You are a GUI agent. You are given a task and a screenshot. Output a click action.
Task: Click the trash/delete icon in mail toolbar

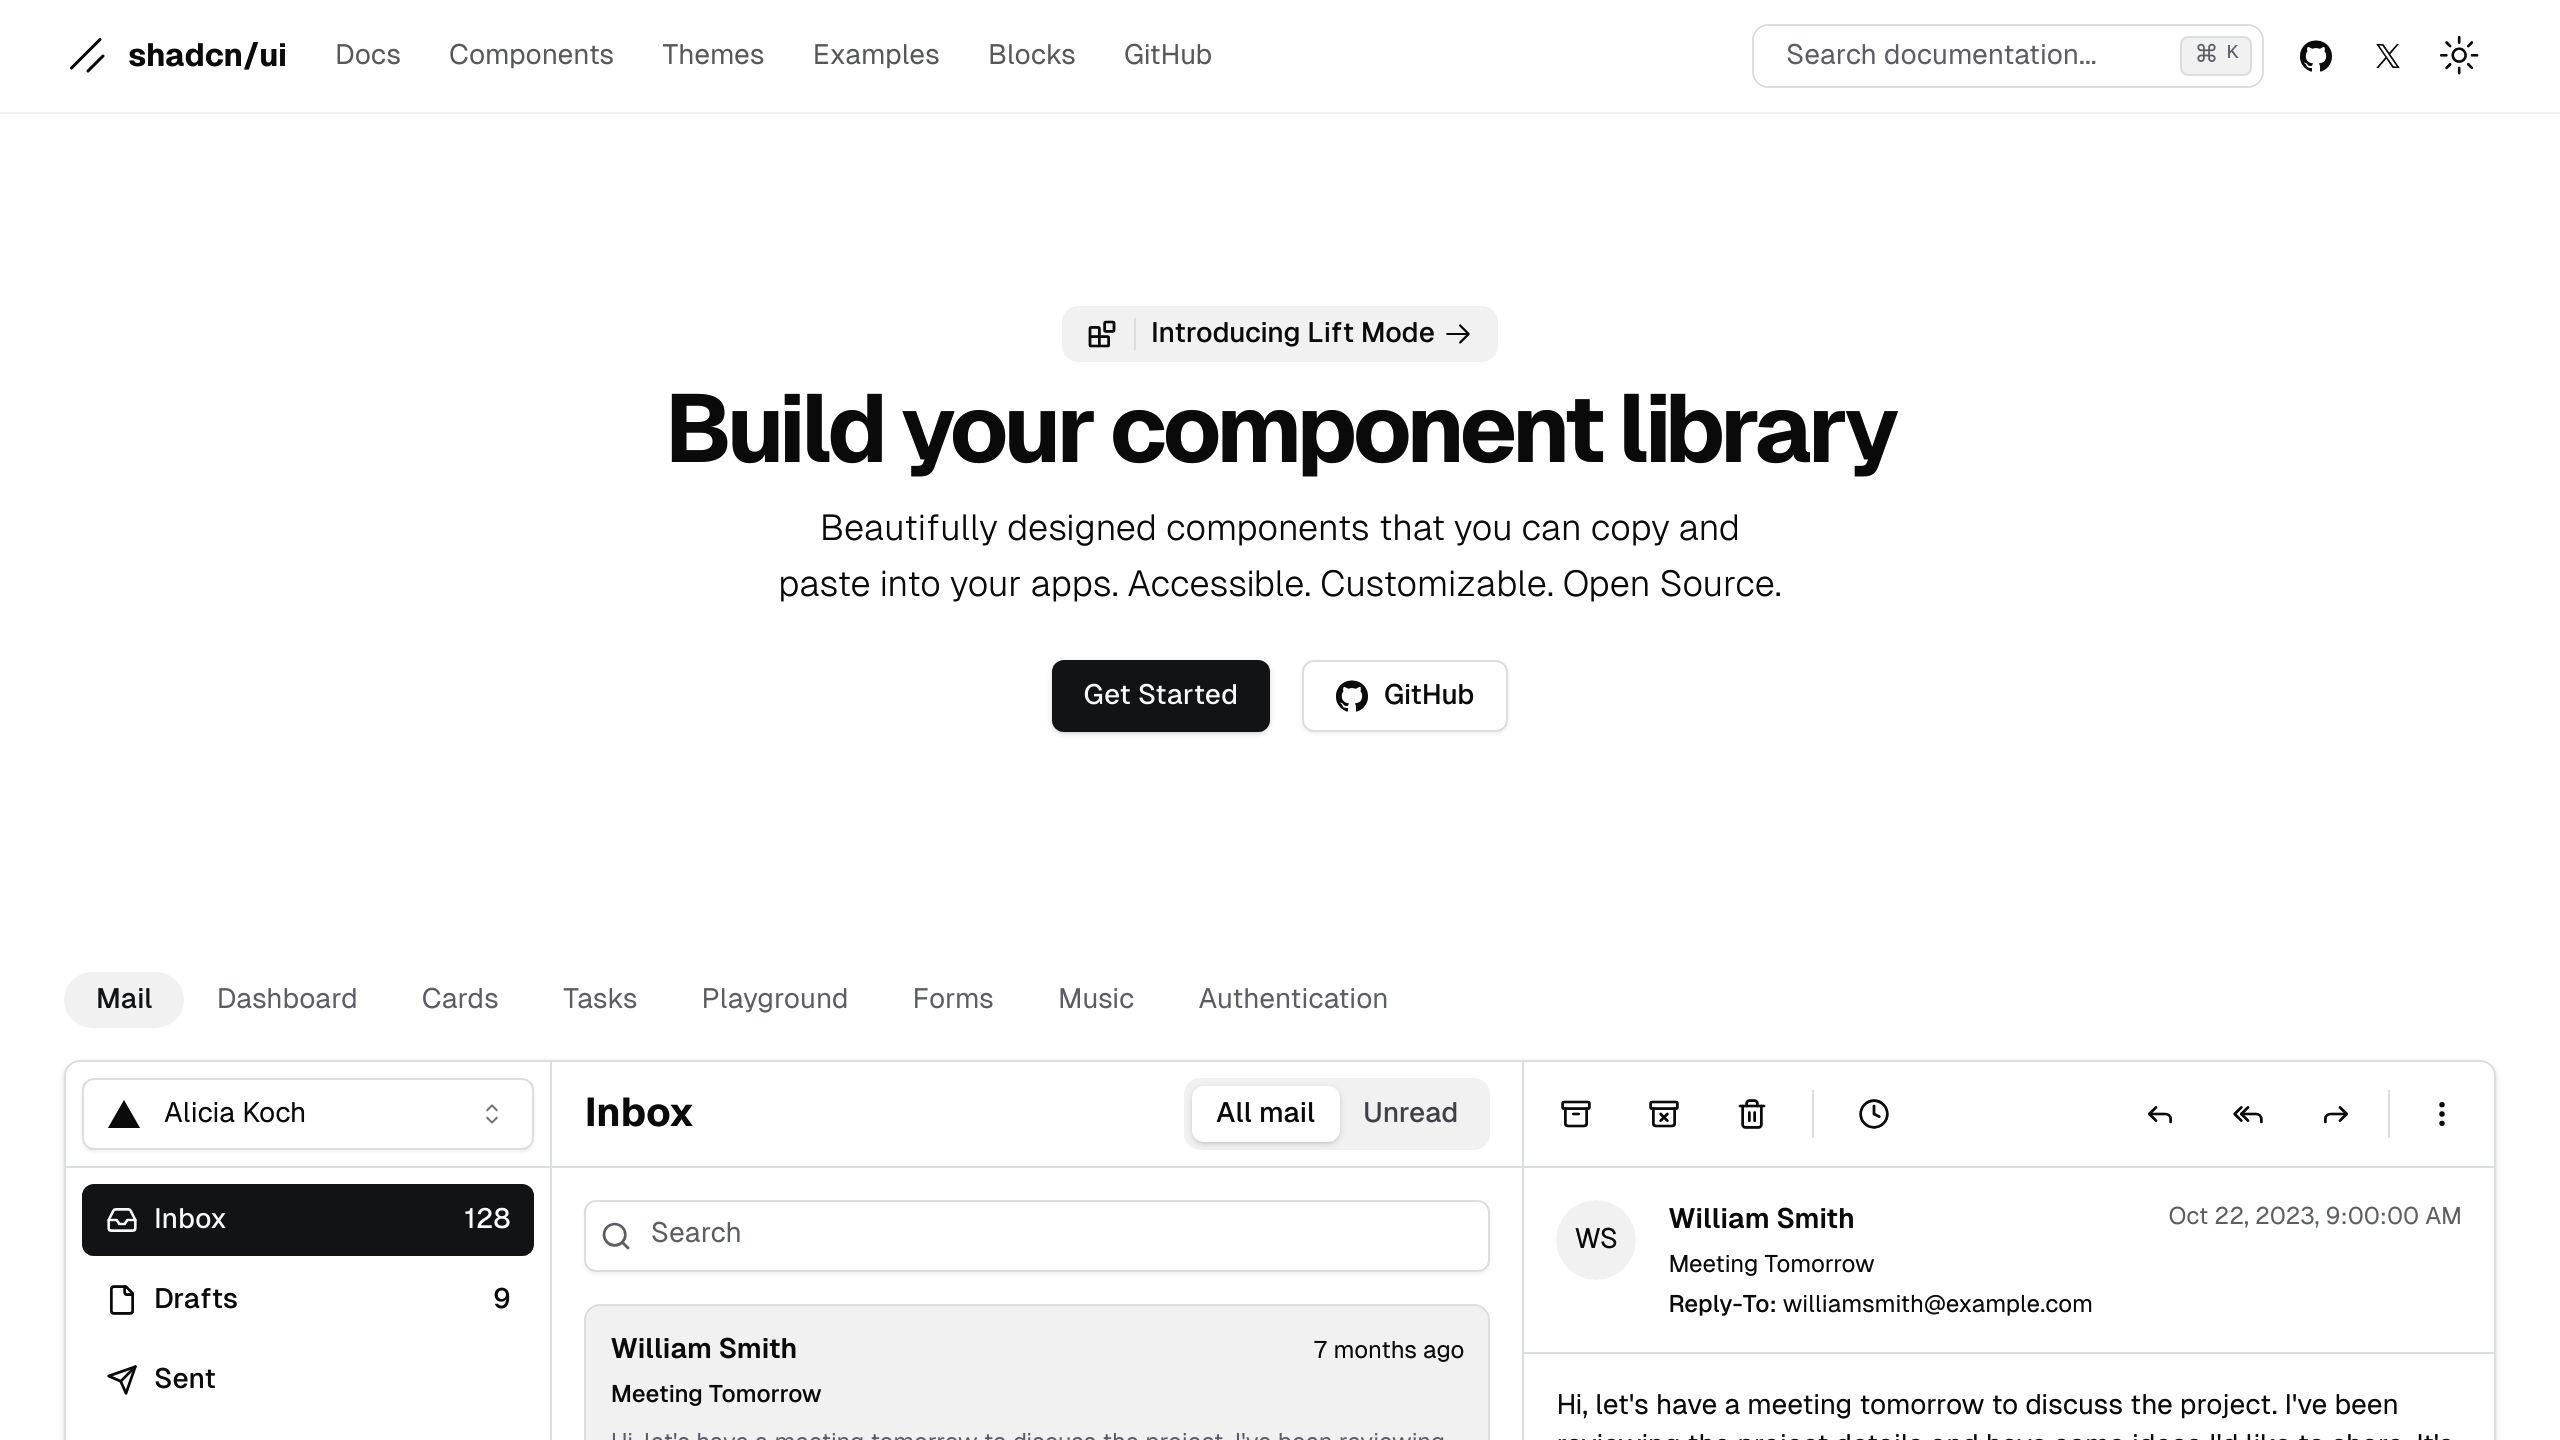click(1753, 1113)
